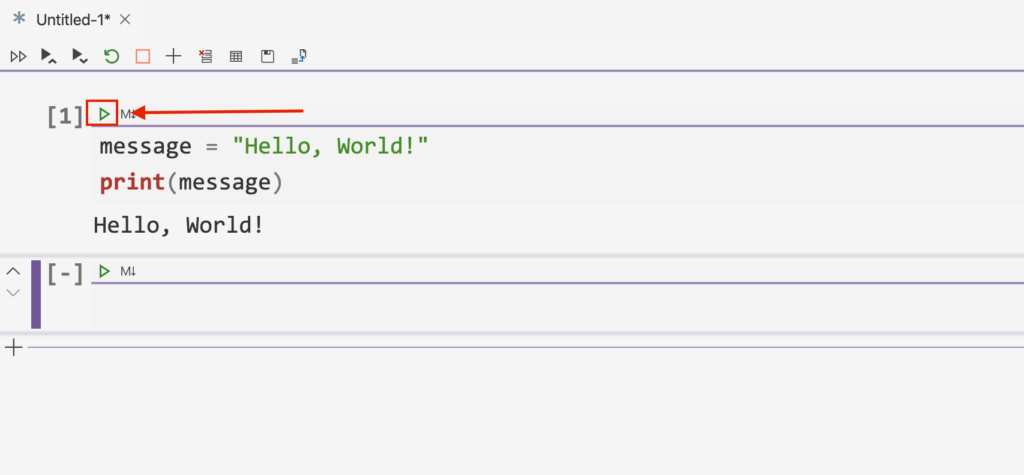Convert the empty [-] cell to markdown
This screenshot has width=1024, height=475.
point(127,271)
